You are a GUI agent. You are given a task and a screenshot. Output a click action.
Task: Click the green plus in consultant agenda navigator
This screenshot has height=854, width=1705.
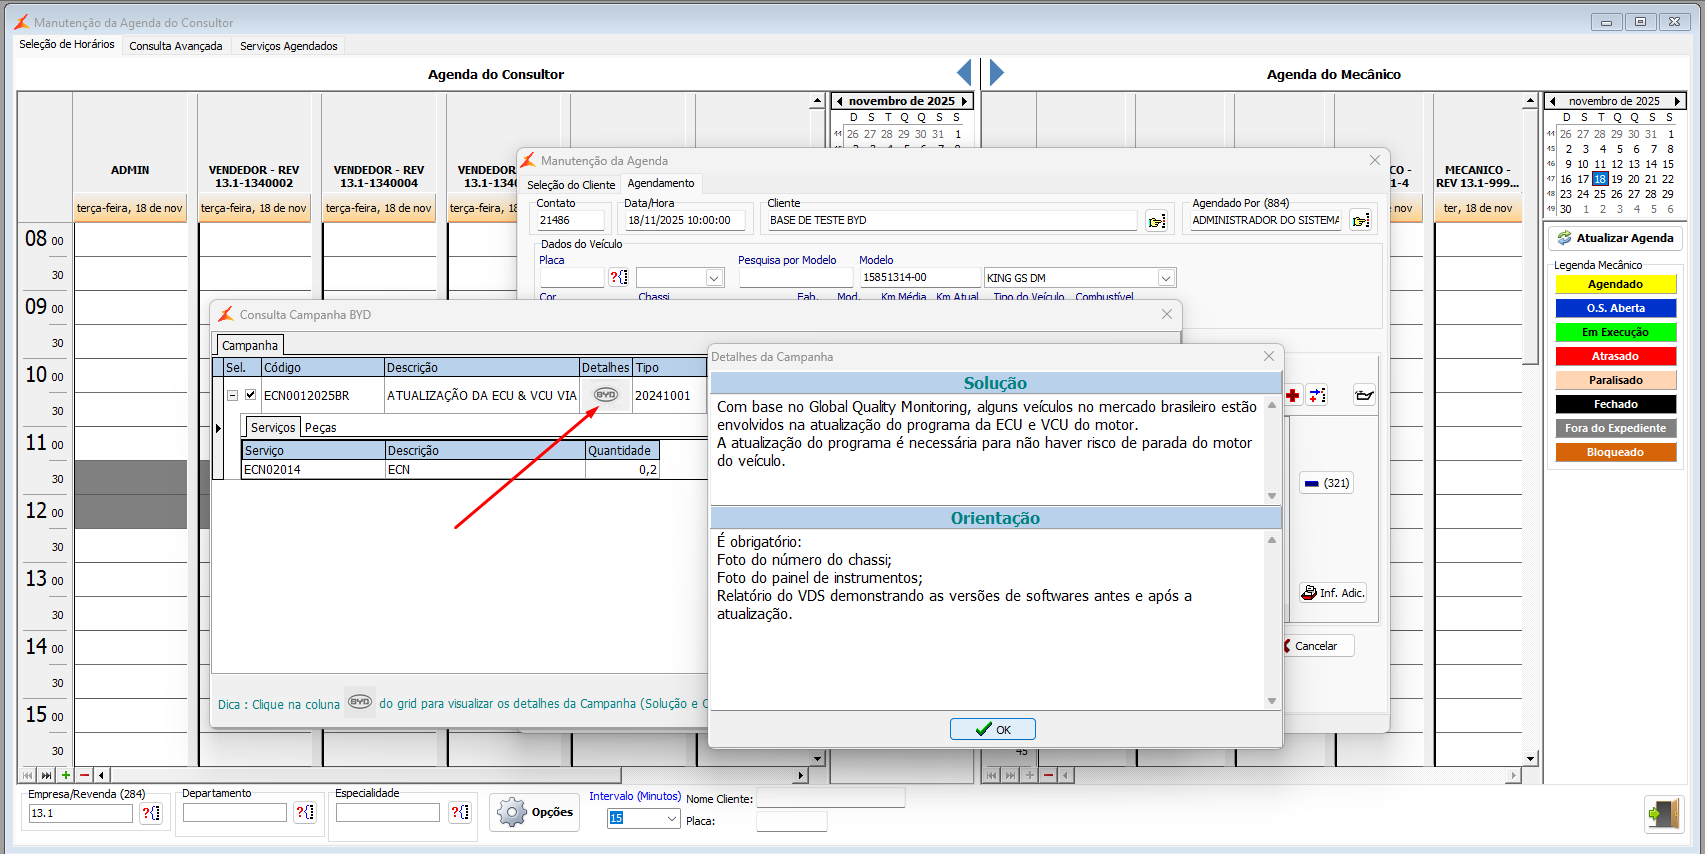click(65, 775)
